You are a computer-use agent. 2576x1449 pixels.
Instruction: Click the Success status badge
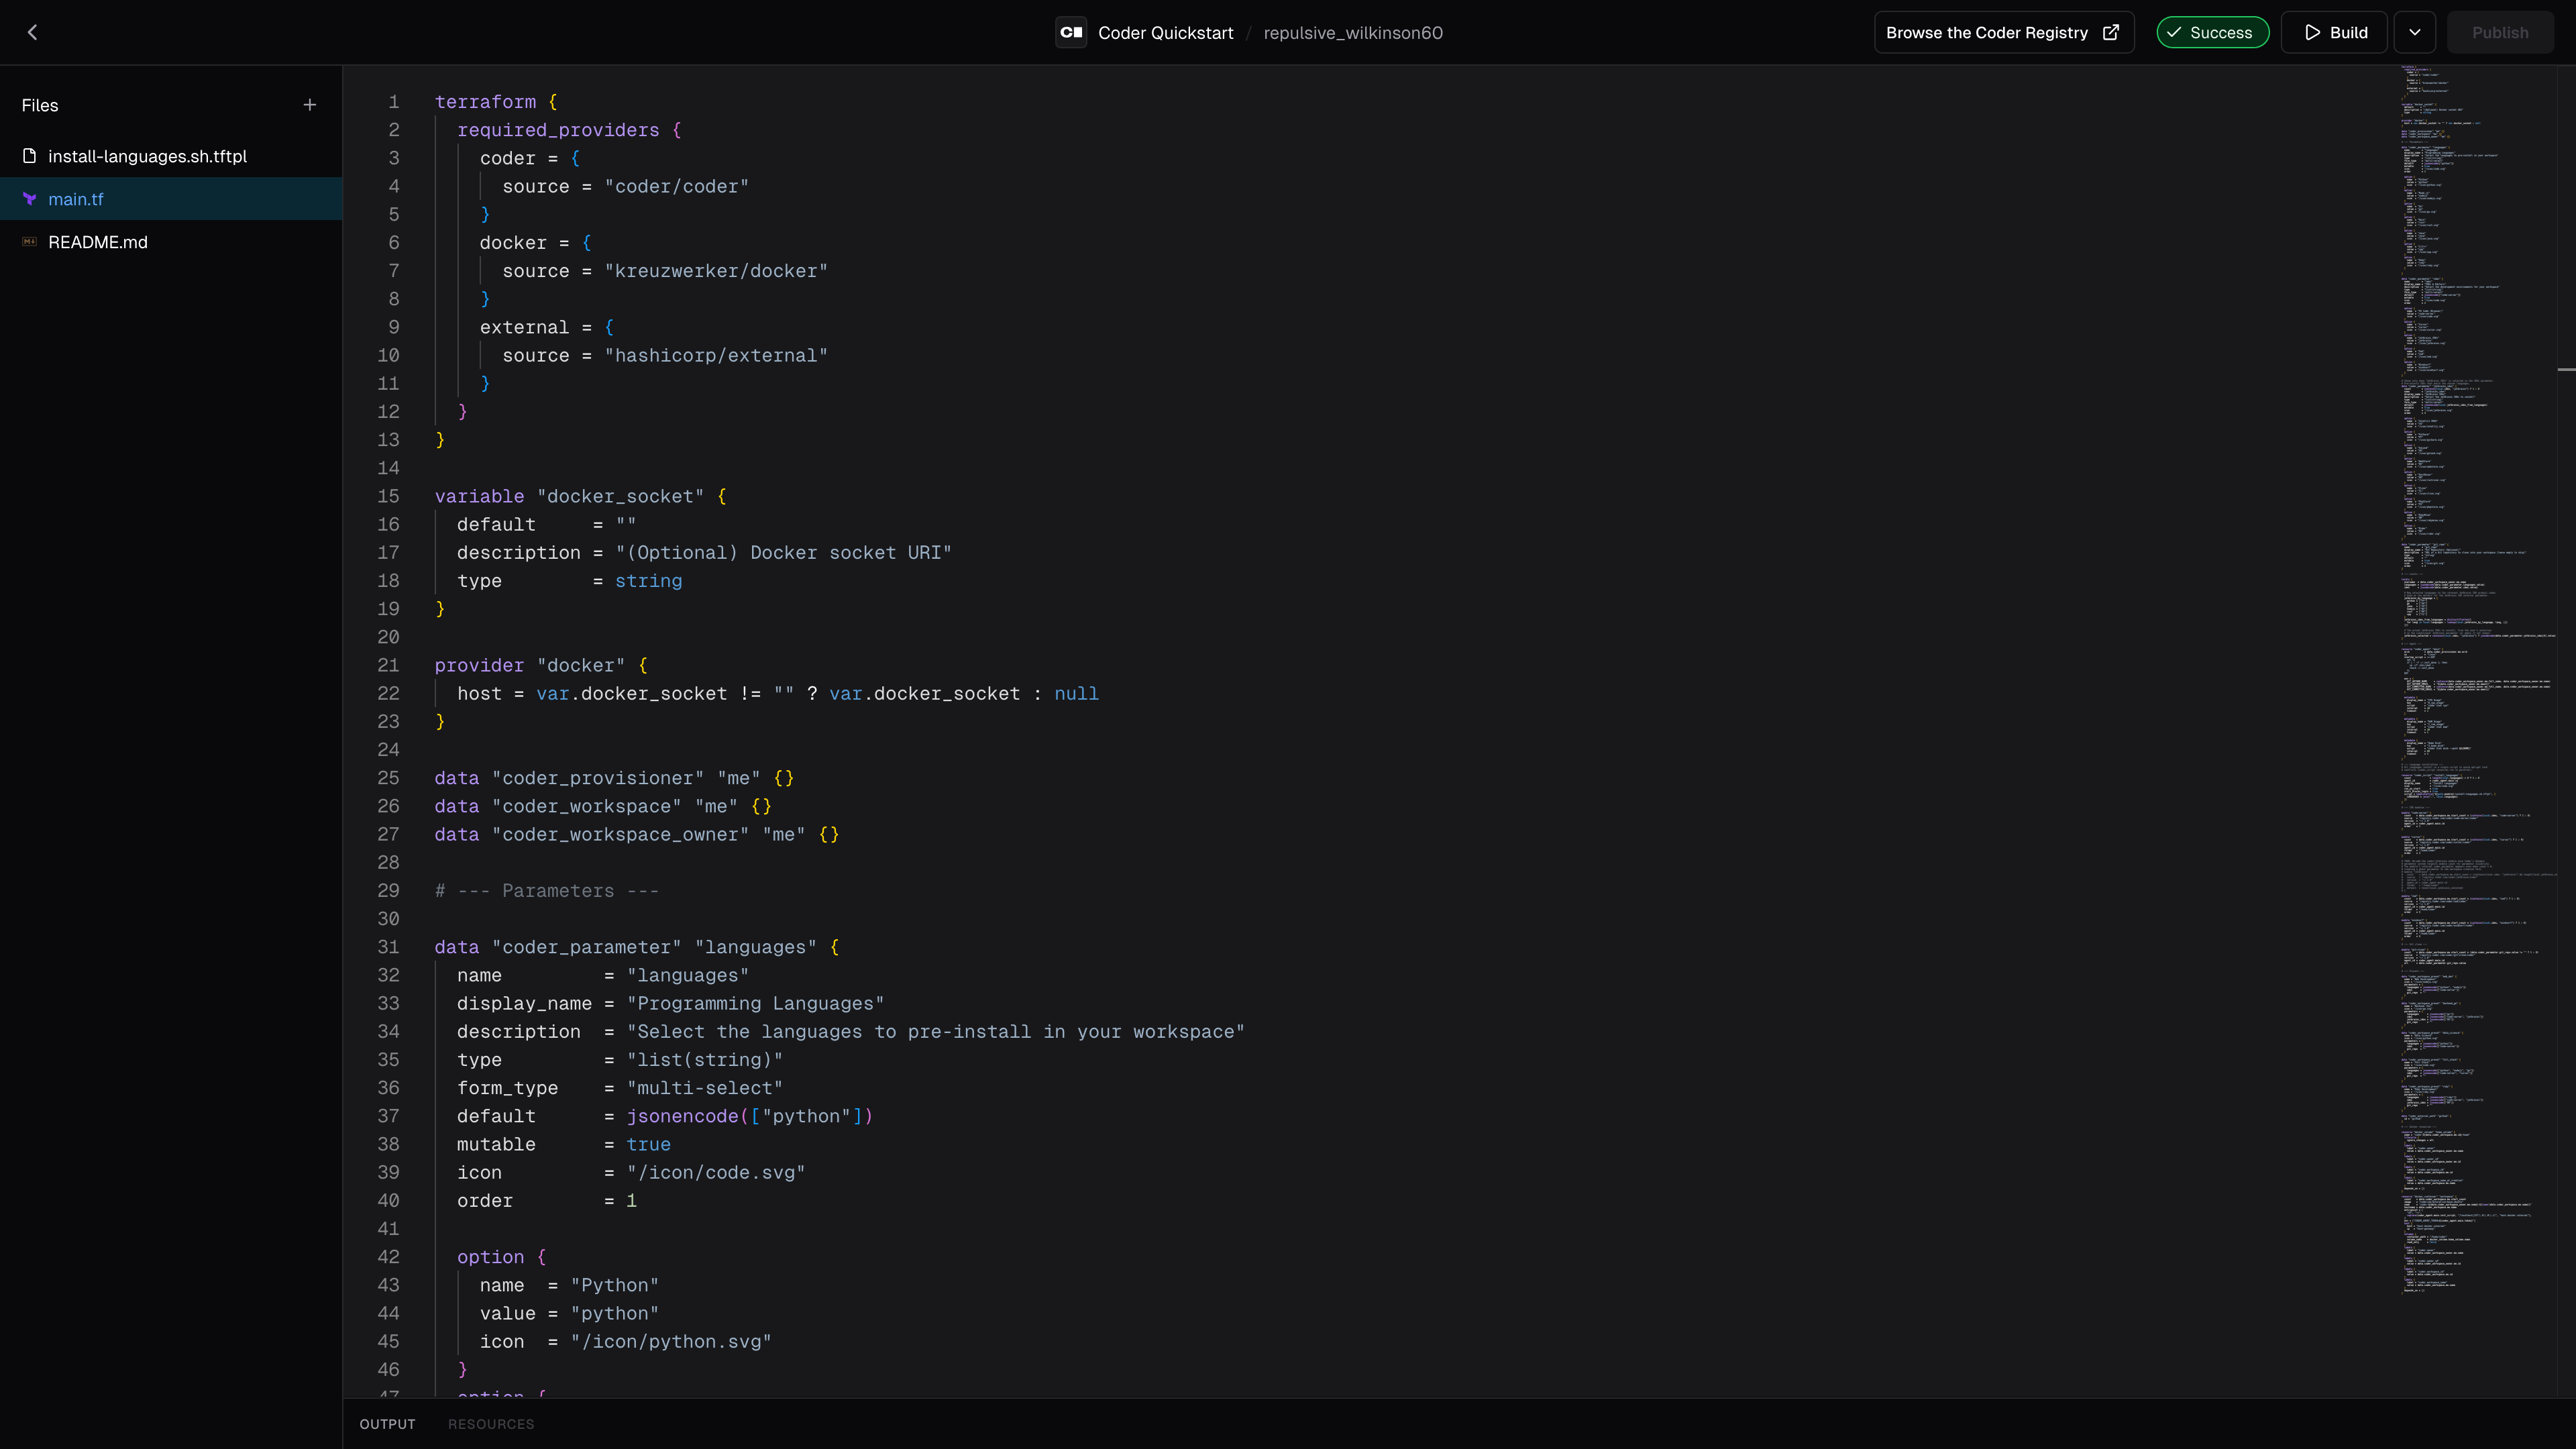pyautogui.click(x=2213, y=32)
